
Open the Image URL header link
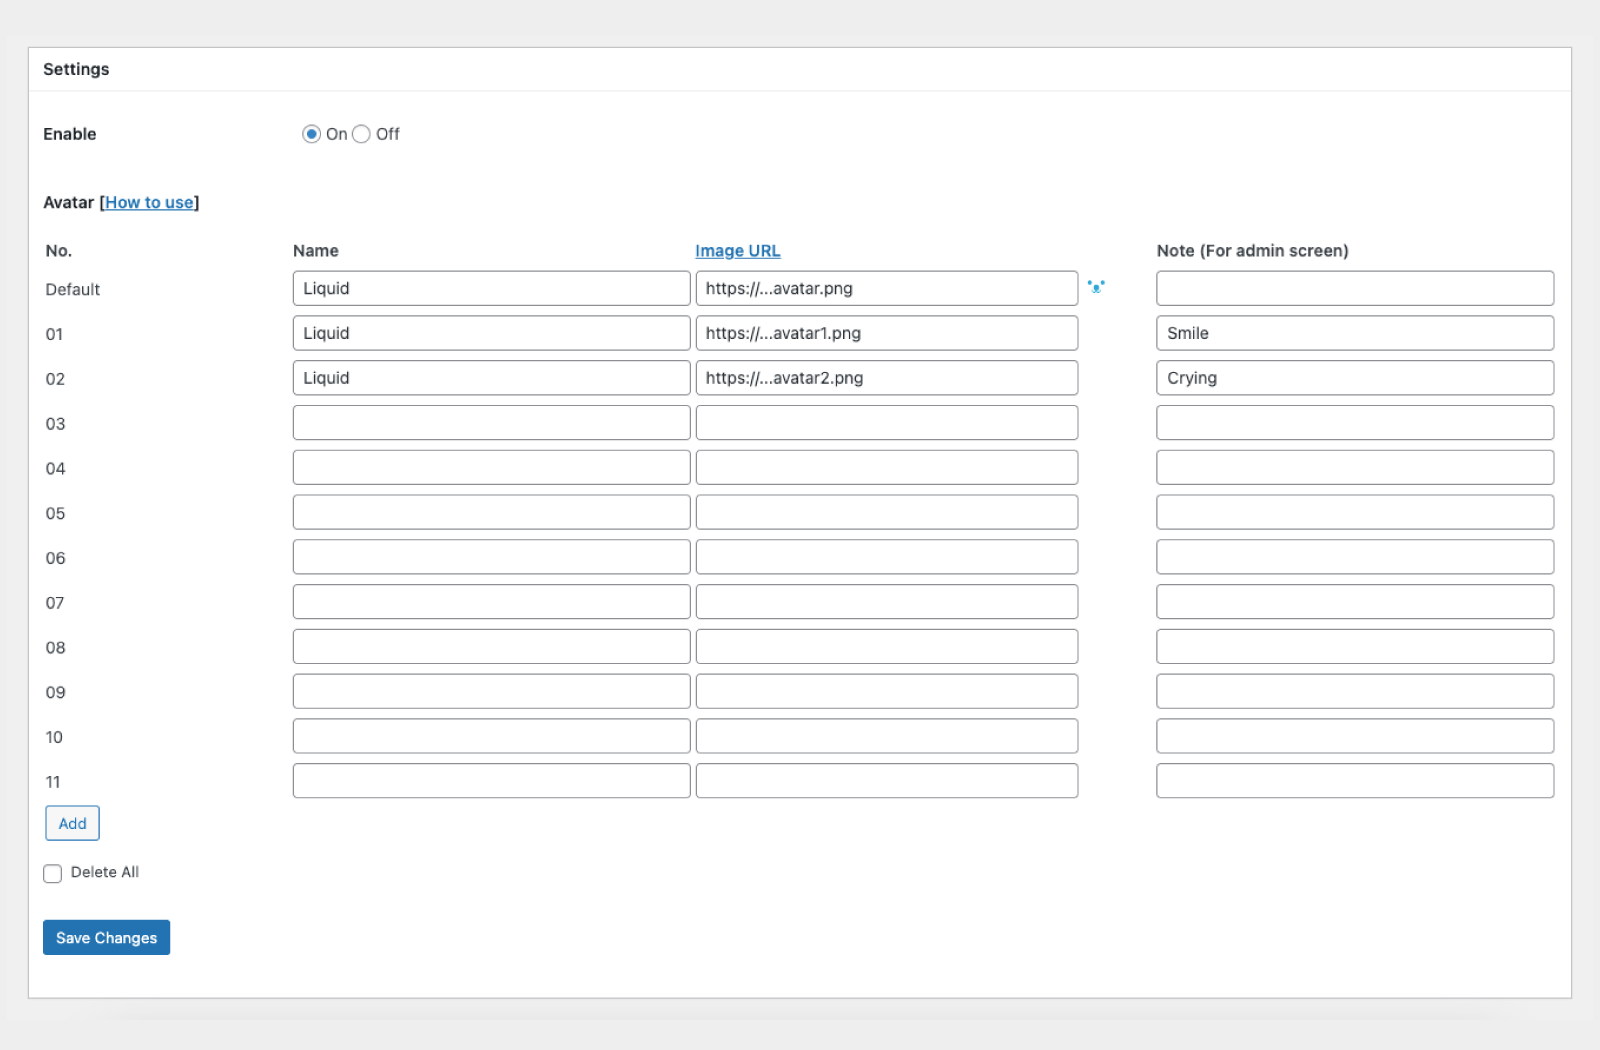pos(738,251)
